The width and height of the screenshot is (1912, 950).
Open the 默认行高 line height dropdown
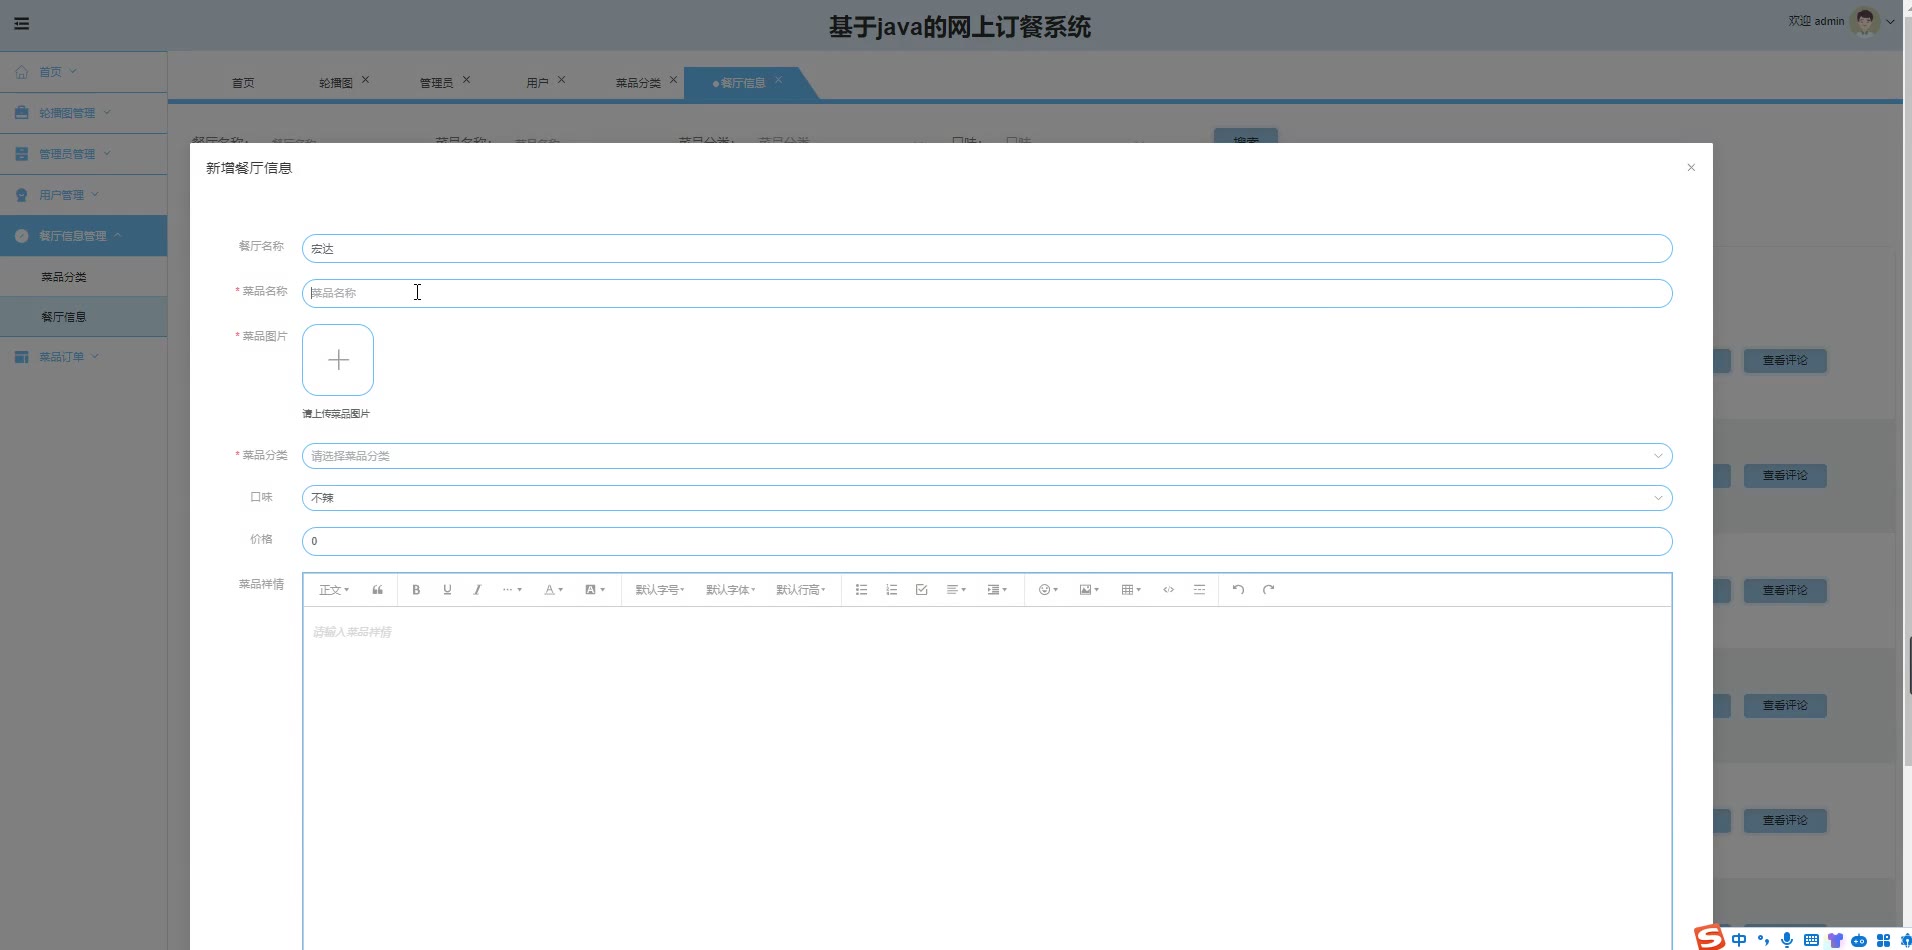point(801,590)
